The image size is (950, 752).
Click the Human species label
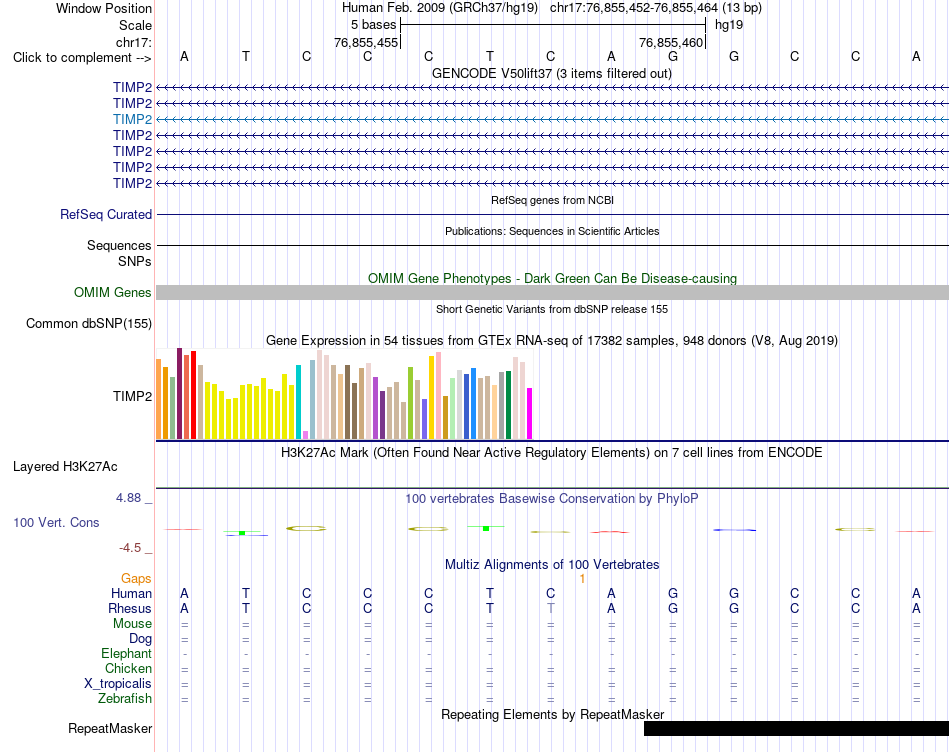(131, 593)
